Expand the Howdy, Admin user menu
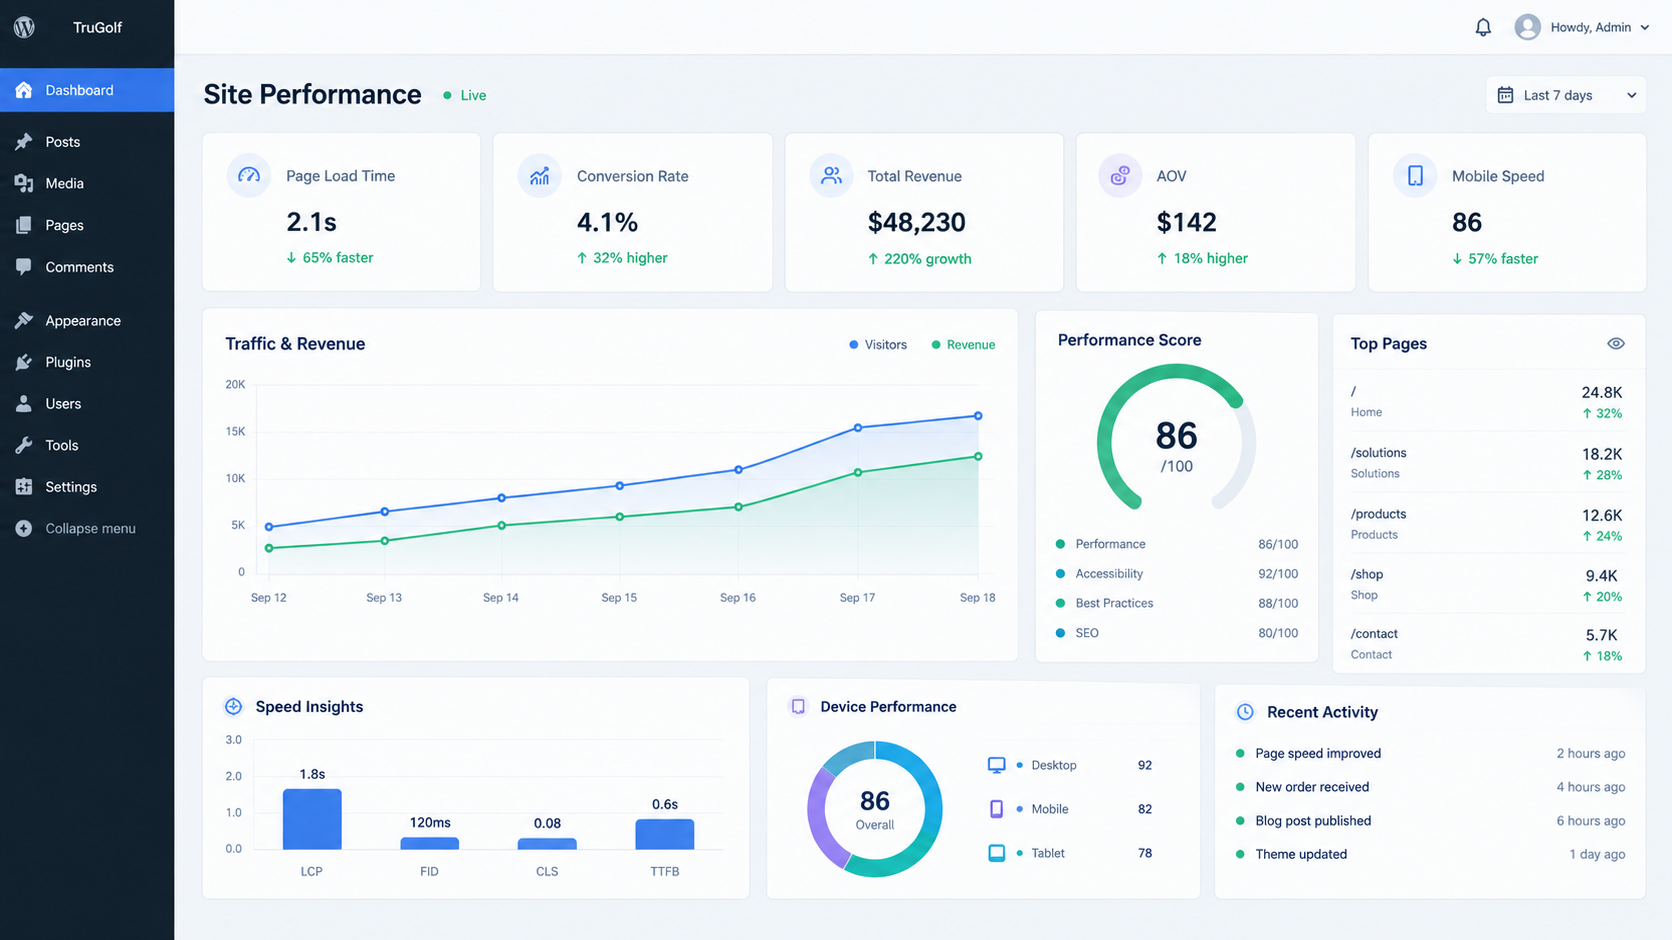This screenshot has width=1672, height=940. coord(1582,27)
